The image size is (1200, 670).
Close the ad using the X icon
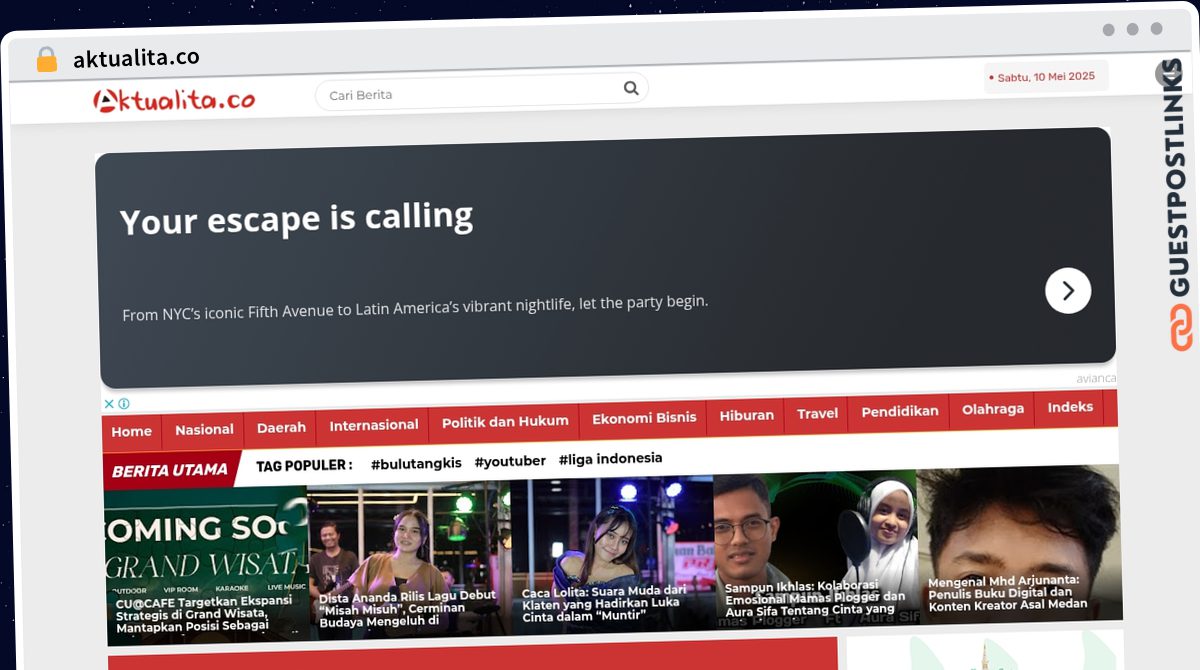[109, 404]
